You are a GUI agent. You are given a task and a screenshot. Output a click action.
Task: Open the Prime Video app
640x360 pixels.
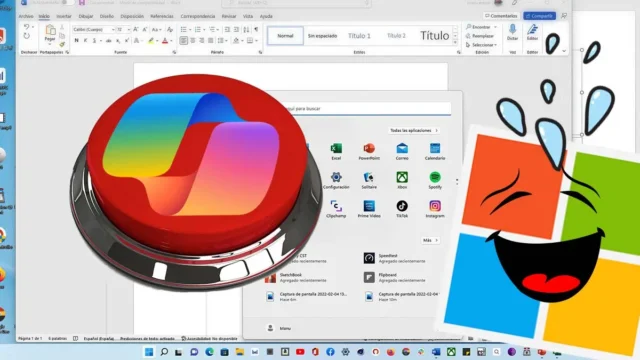tap(369, 209)
